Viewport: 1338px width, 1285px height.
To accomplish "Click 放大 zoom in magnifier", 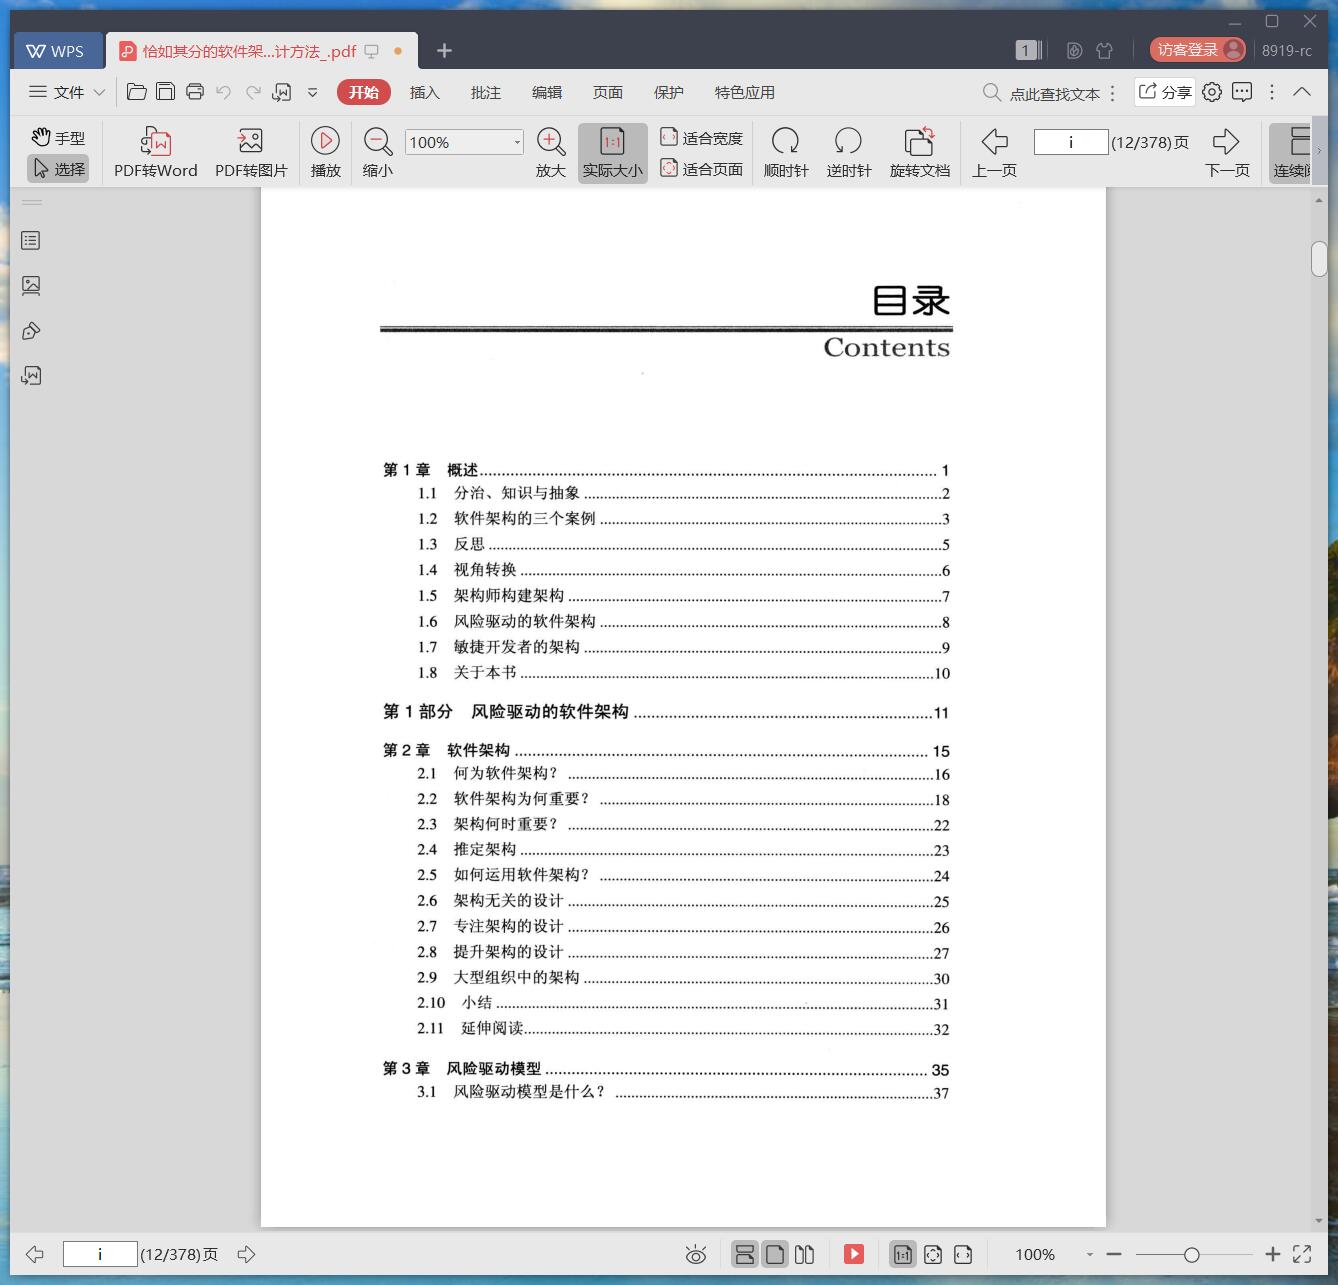I will pyautogui.click(x=551, y=153).
